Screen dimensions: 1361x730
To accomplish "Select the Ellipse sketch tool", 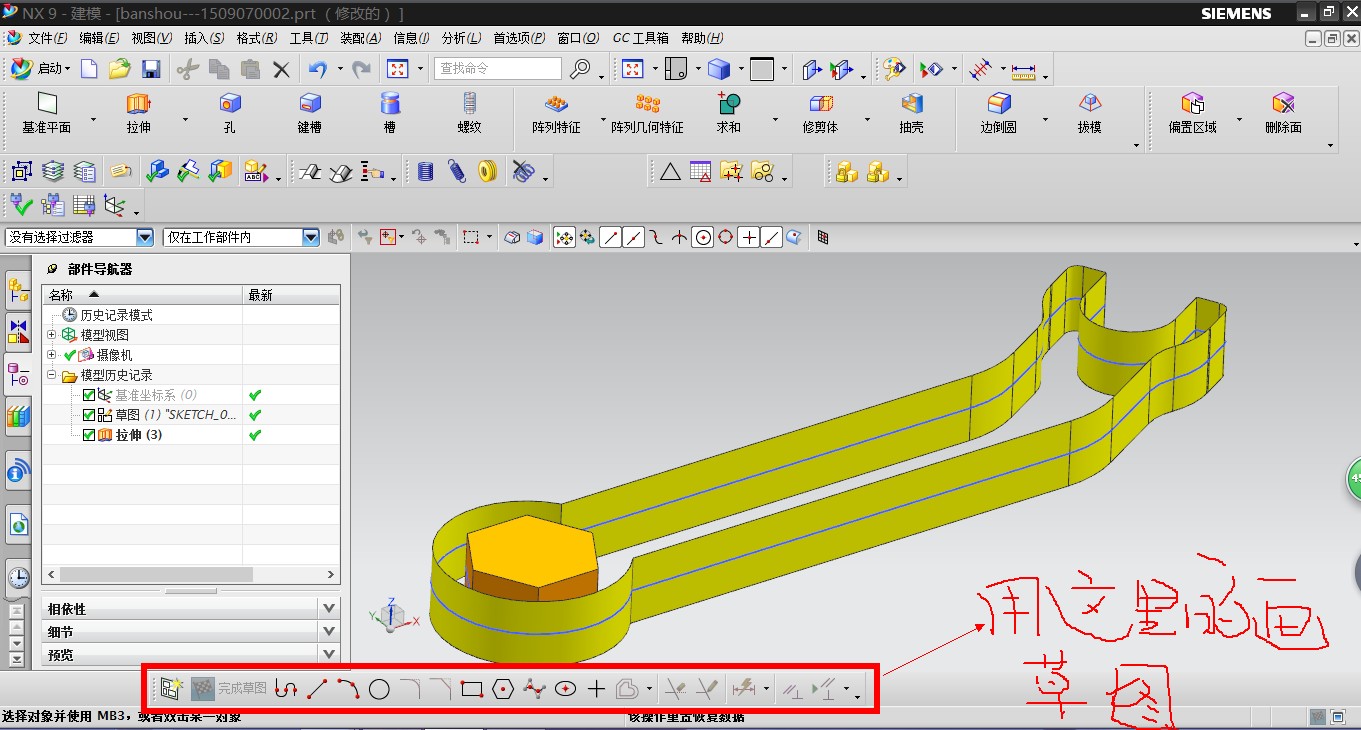I will 565,689.
